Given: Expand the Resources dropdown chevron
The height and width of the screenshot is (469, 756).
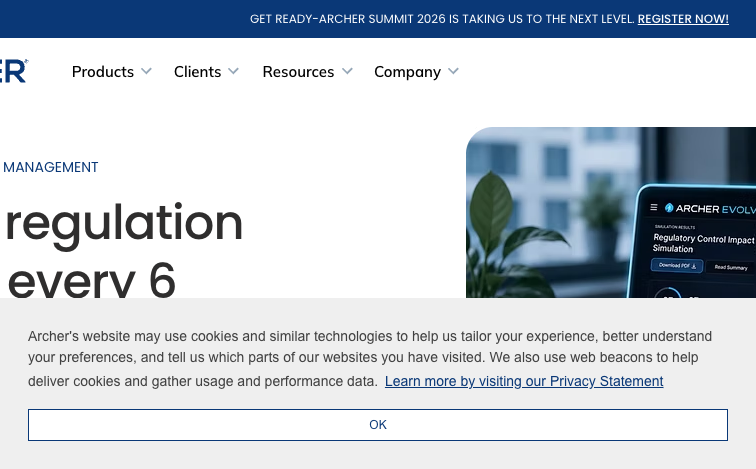Looking at the screenshot, I should click(x=347, y=71).
